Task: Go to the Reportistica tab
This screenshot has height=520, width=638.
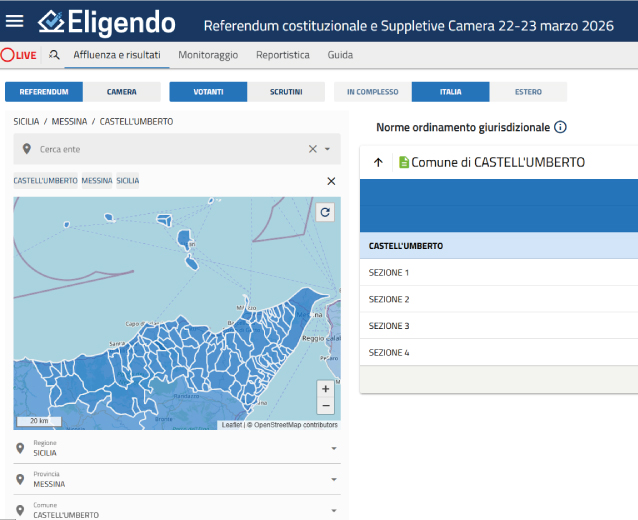Action: (x=282, y=55)
